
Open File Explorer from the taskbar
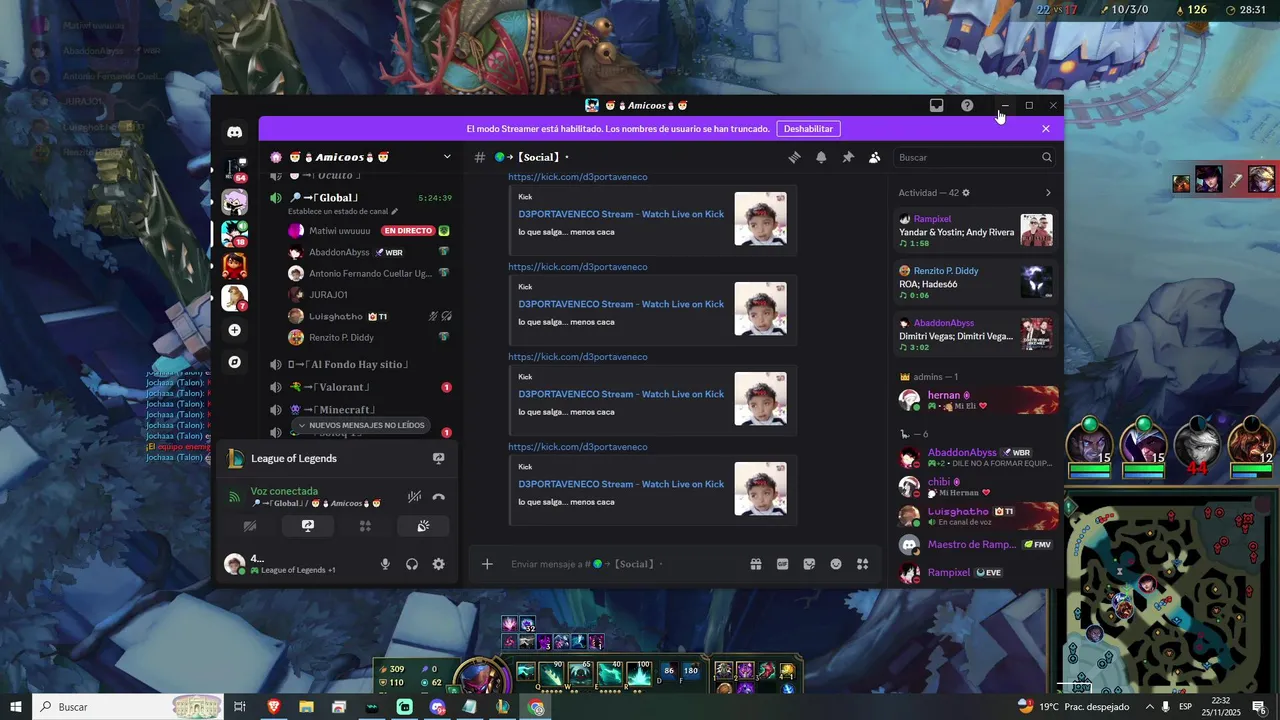(x=306, y=707)
